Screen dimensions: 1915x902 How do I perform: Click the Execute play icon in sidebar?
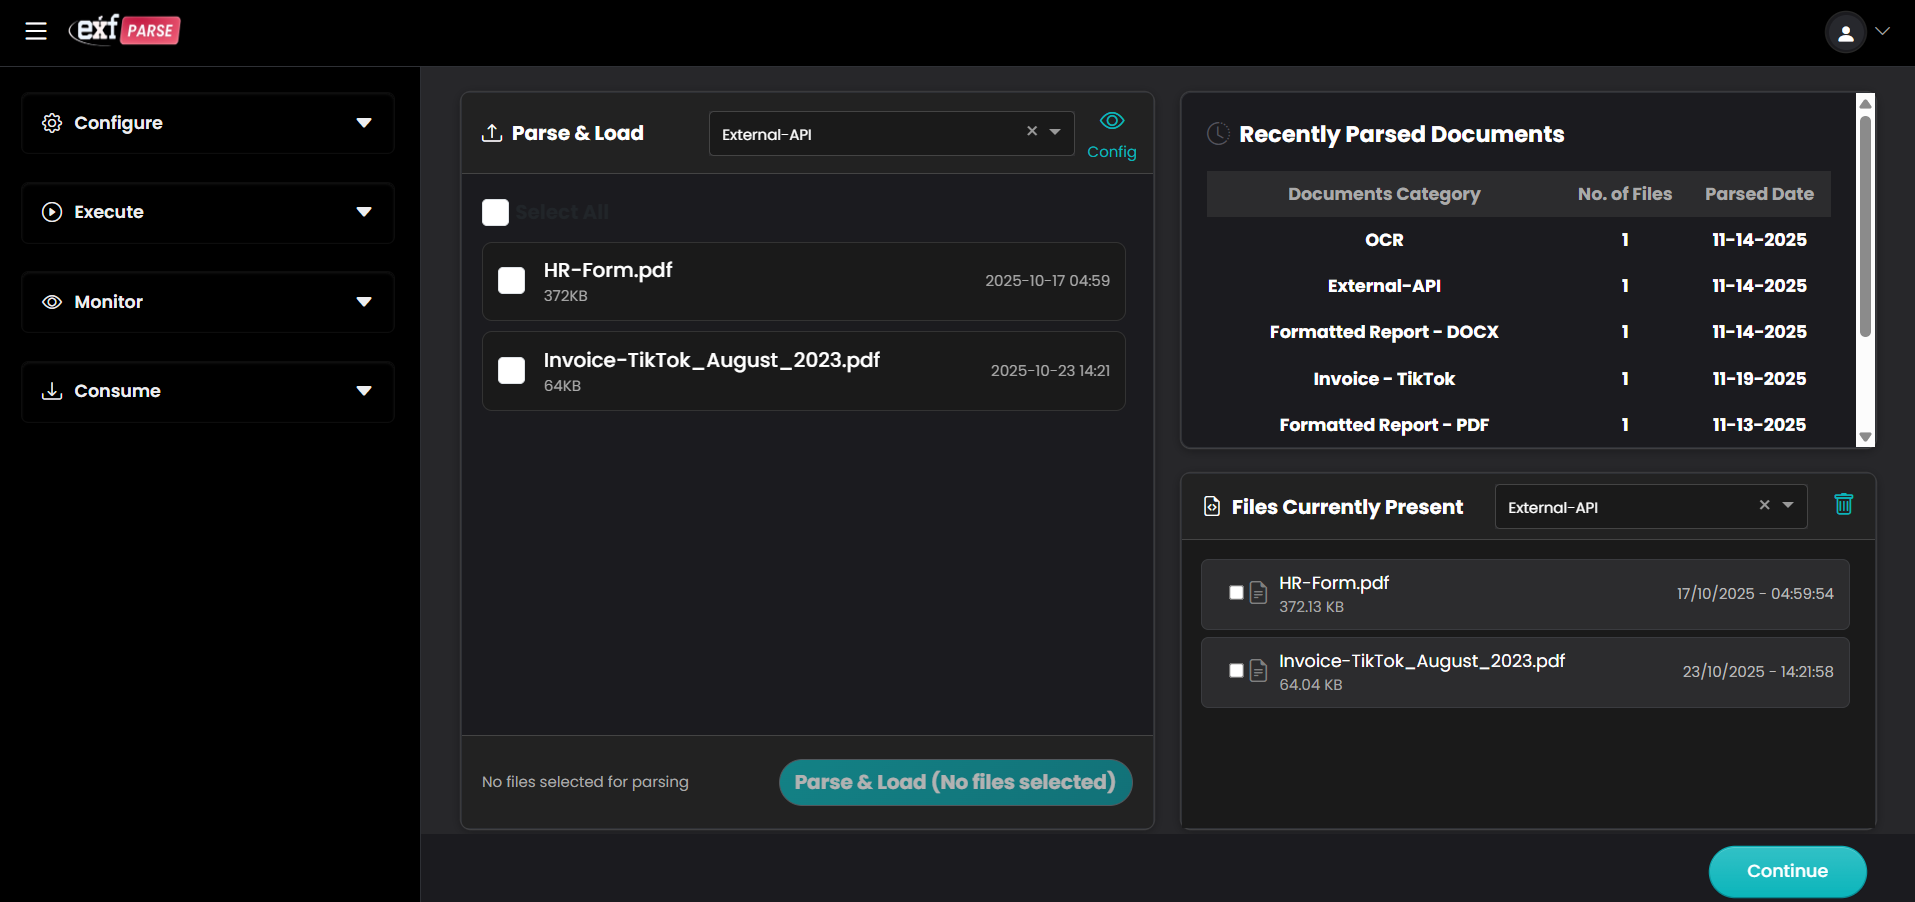(52, 212)
